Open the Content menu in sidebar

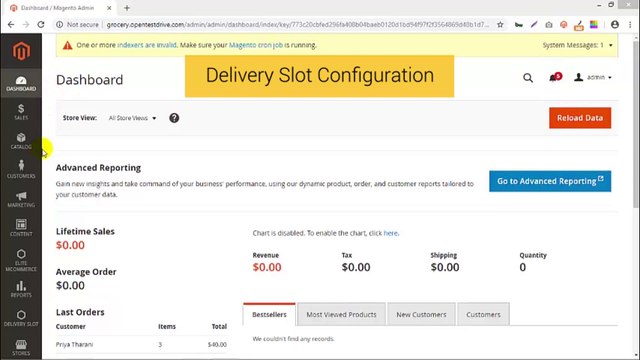click(x=21, y=228)
